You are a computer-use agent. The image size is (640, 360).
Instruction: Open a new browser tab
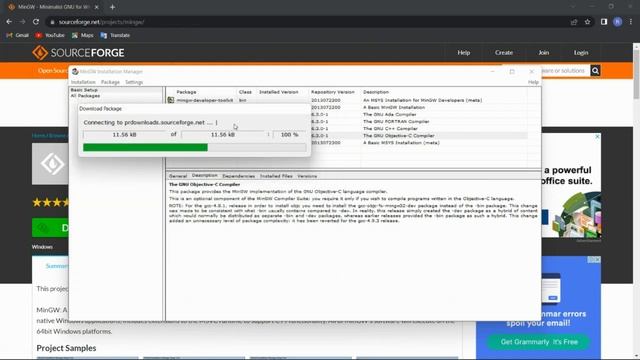112,7
